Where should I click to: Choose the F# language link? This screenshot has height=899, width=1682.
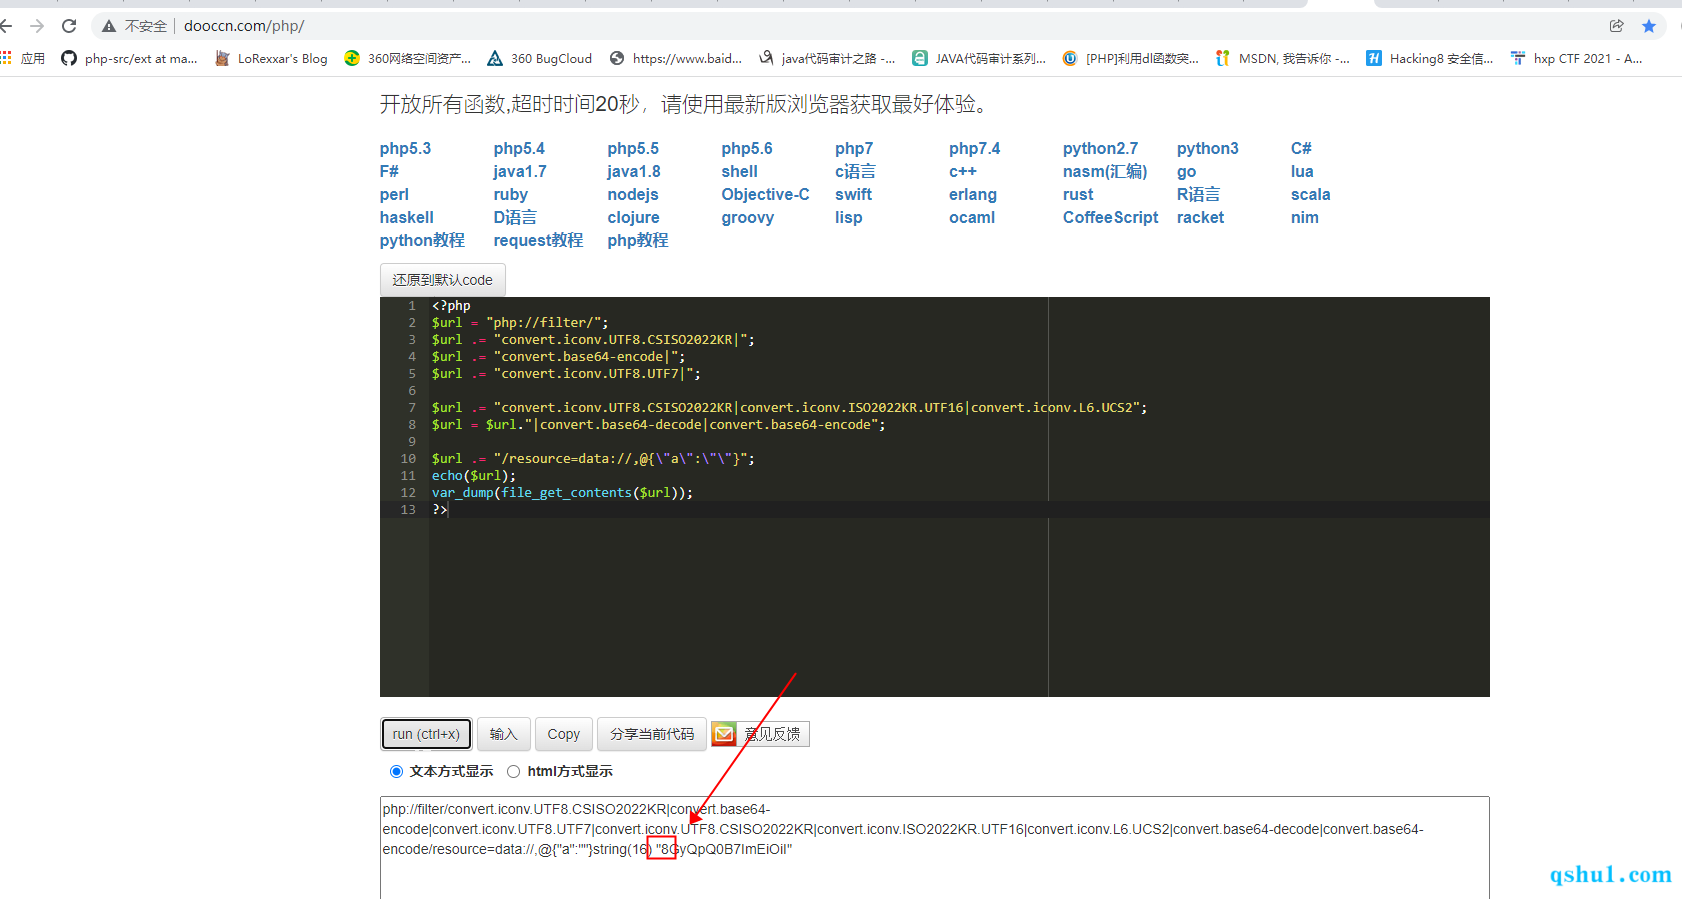click(x=389, y=171)
